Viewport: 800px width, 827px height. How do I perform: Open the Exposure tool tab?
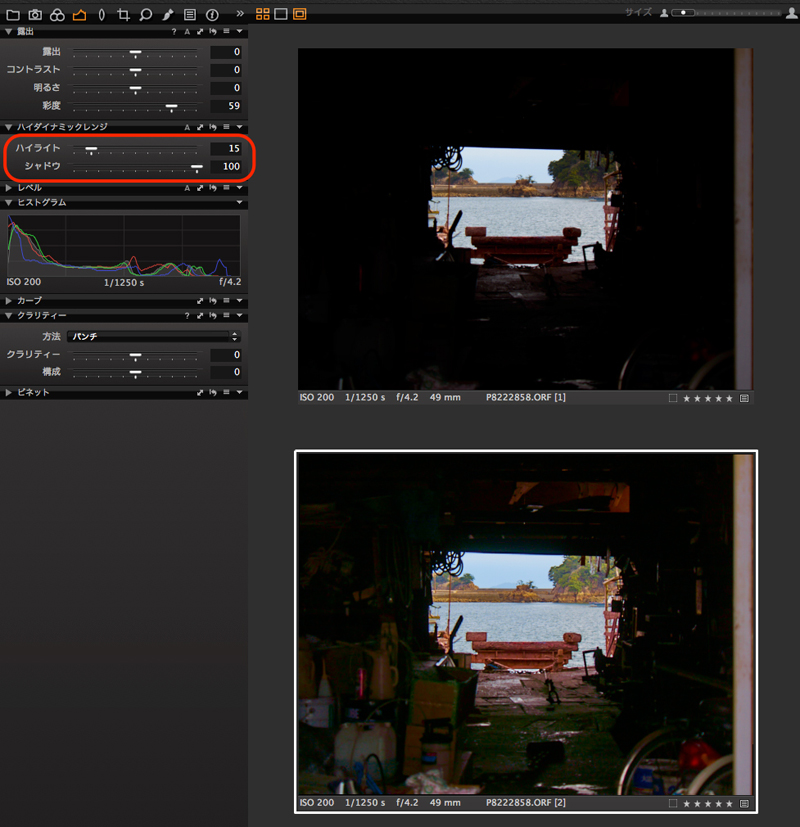pos(79,15)
